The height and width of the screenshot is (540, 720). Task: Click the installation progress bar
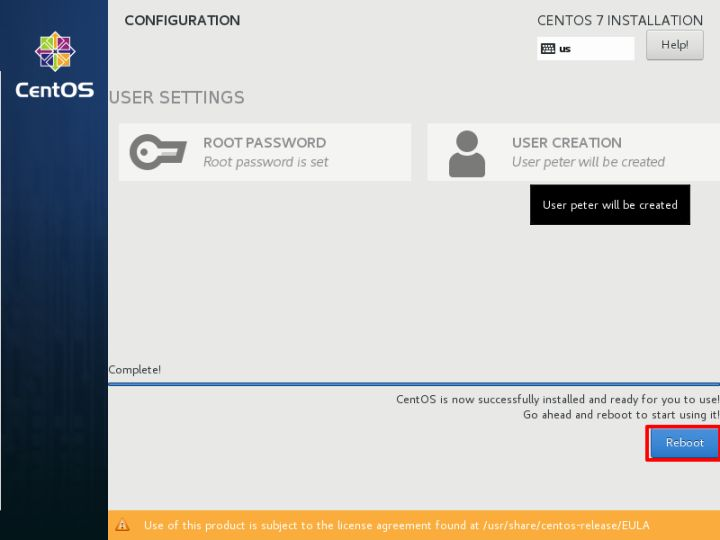coord(413,383)
